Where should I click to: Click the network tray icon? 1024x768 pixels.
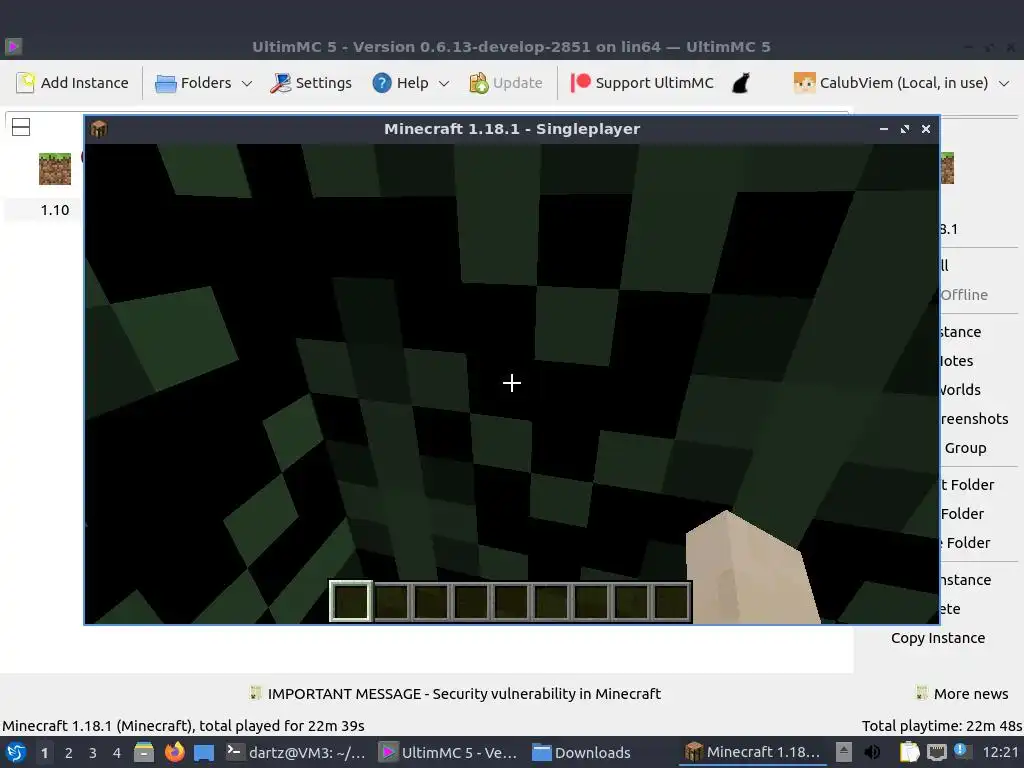(x=937, y=752)
